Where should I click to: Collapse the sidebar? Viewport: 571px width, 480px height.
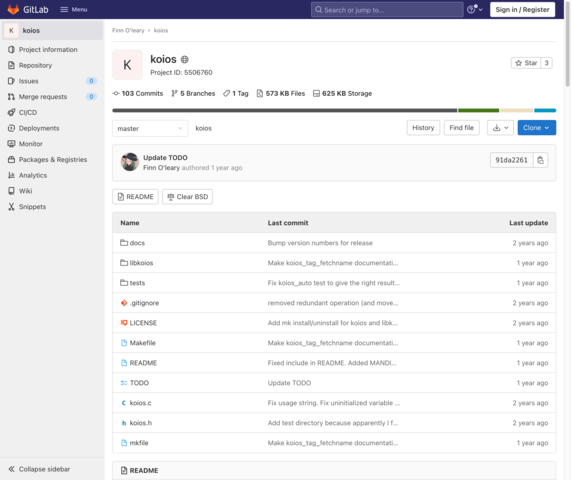point(39,469)
